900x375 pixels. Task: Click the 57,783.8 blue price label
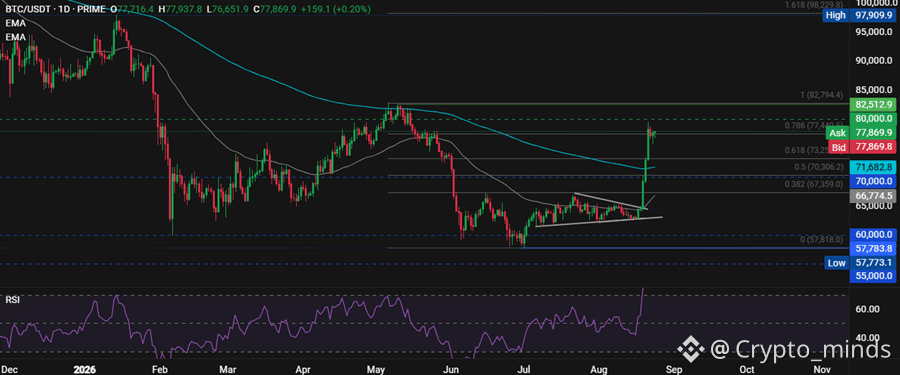[873, 249]
